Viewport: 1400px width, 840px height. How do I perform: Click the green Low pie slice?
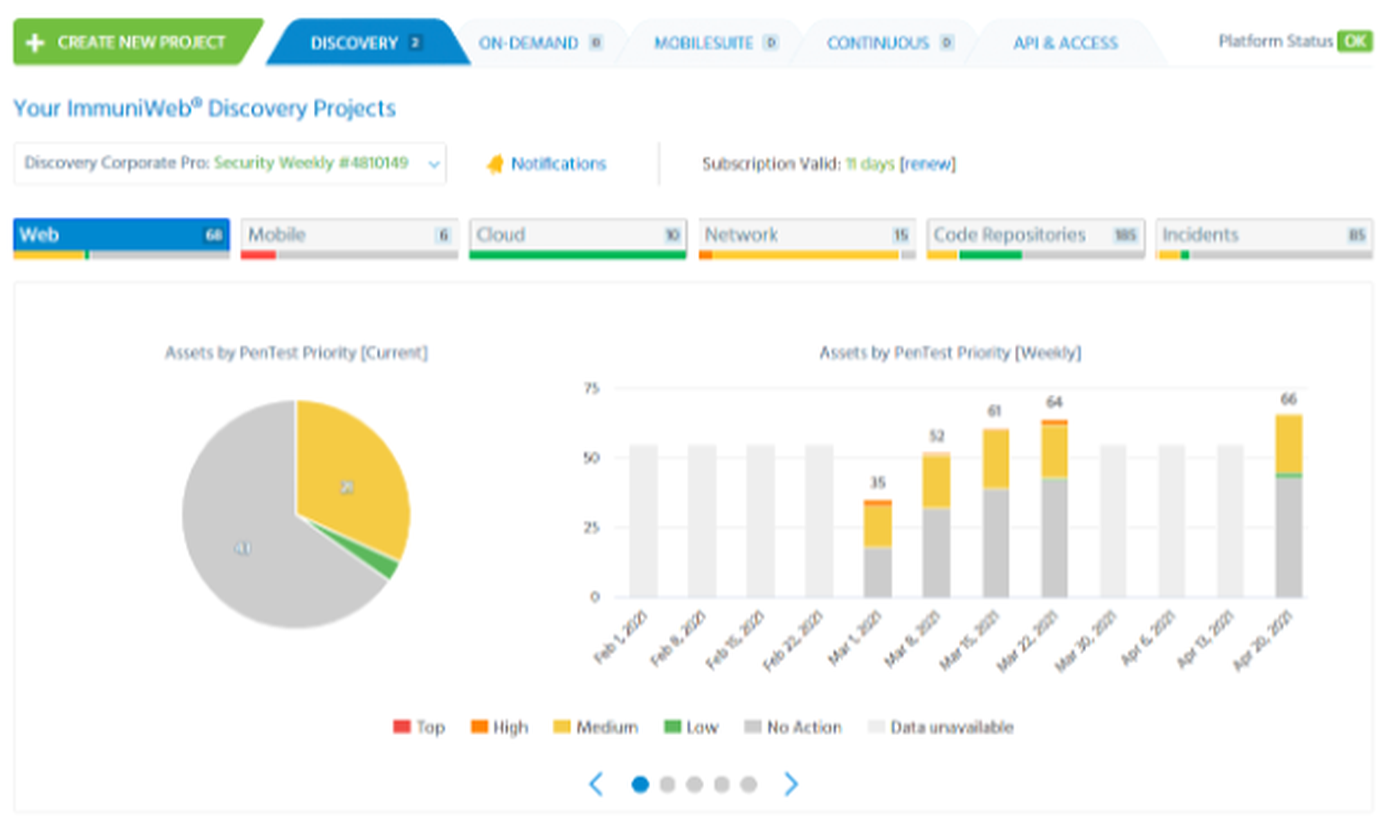pyautogui.click(x=384, y=567)
